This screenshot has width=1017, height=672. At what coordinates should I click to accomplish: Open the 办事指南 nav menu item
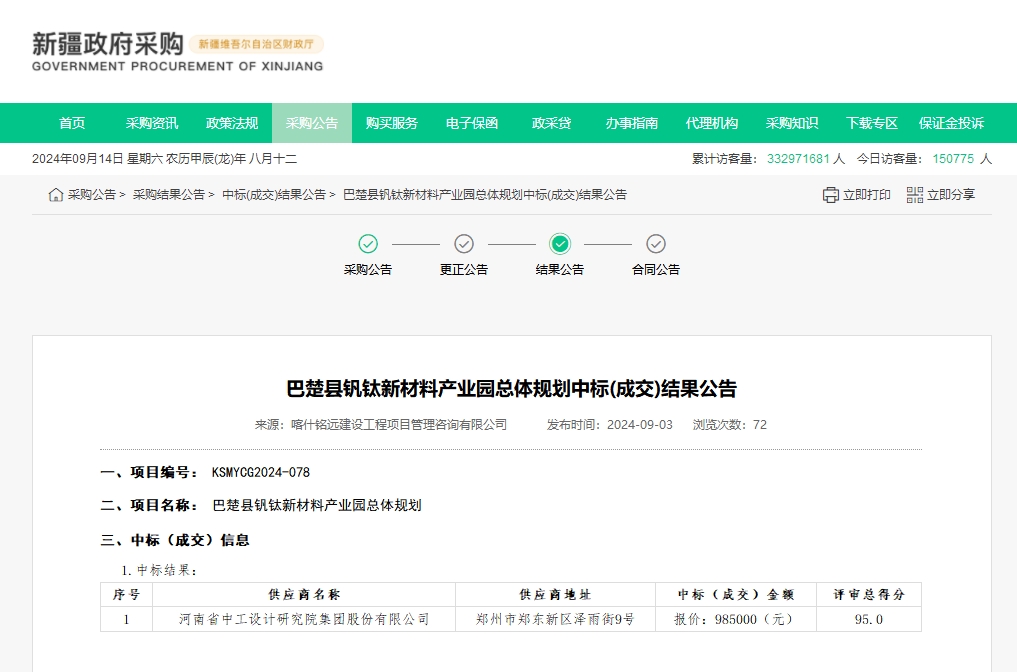coord(632,123)
